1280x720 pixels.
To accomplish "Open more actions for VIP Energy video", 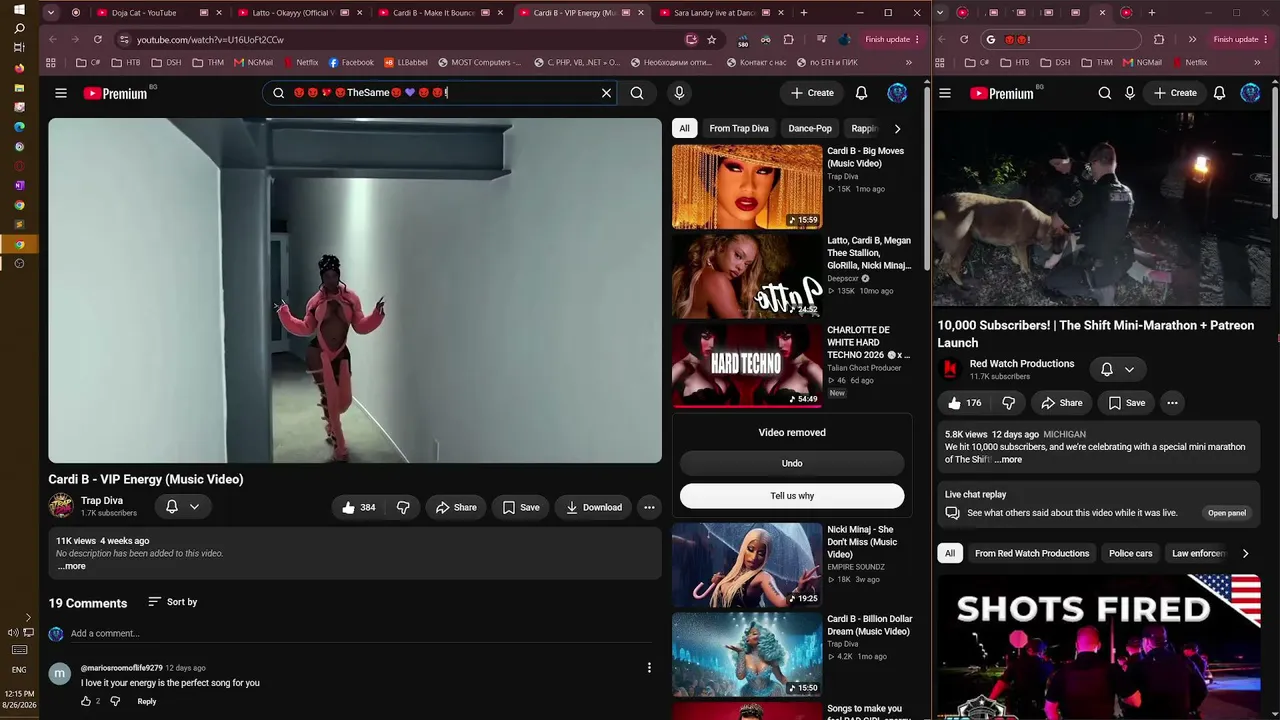I will pos(649,507).
